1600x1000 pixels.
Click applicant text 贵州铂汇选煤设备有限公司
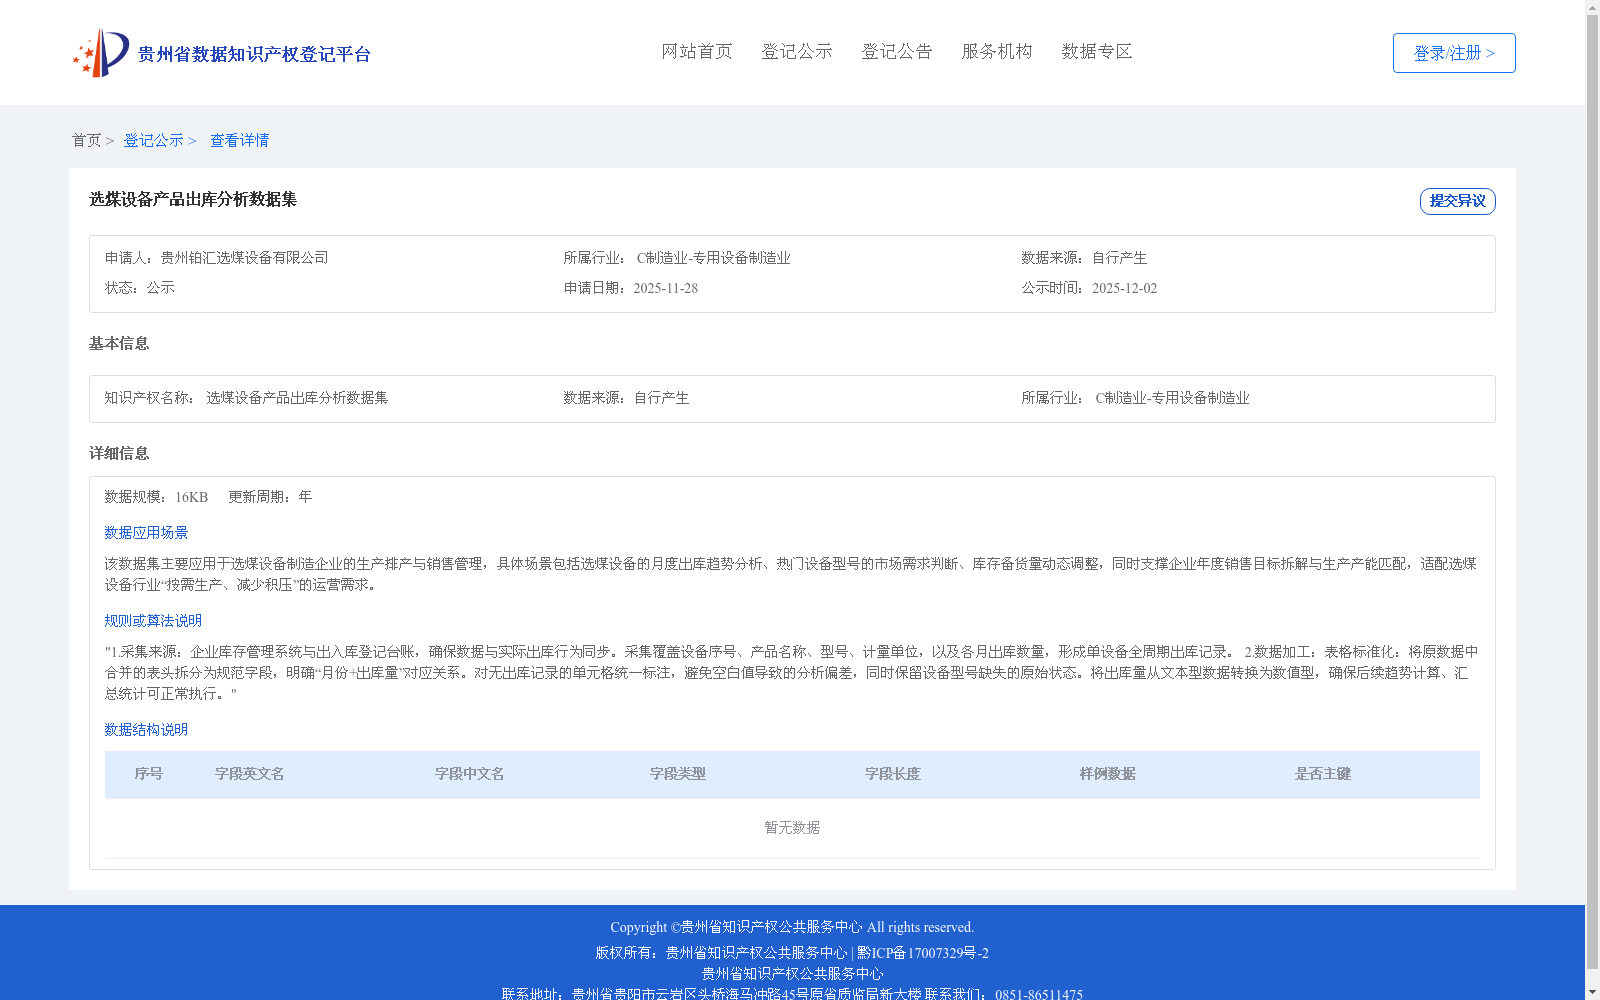pos(245,258)
